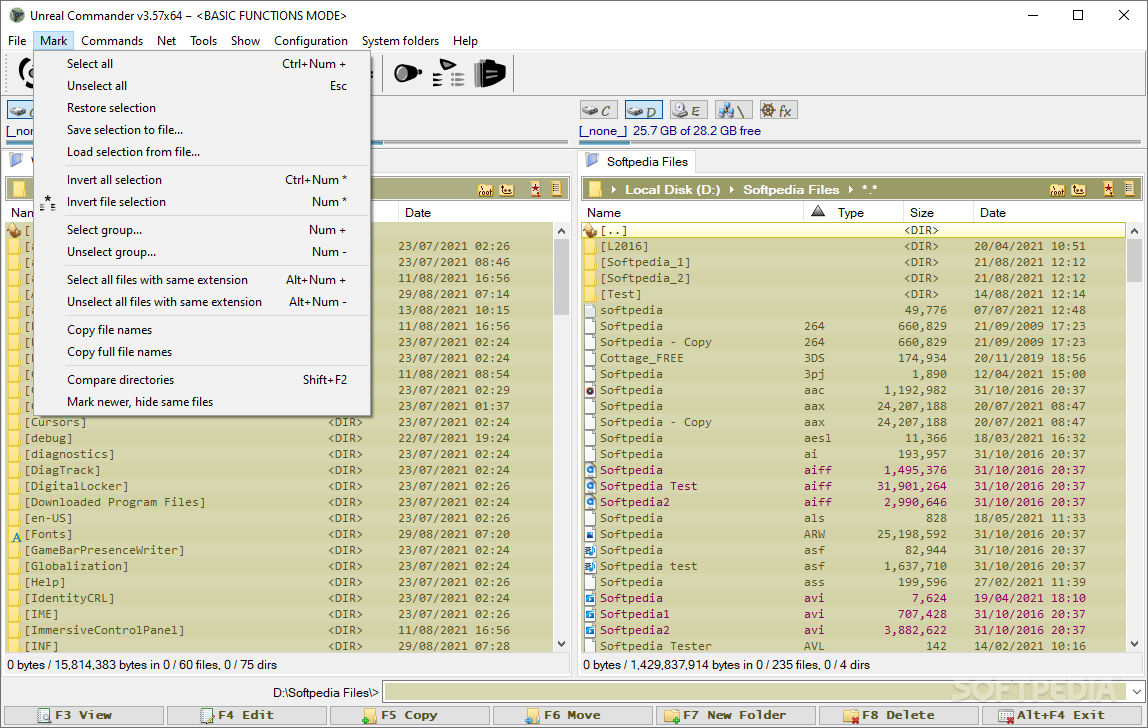Select the [Softpedia_1] folder row

coord(854,262)
